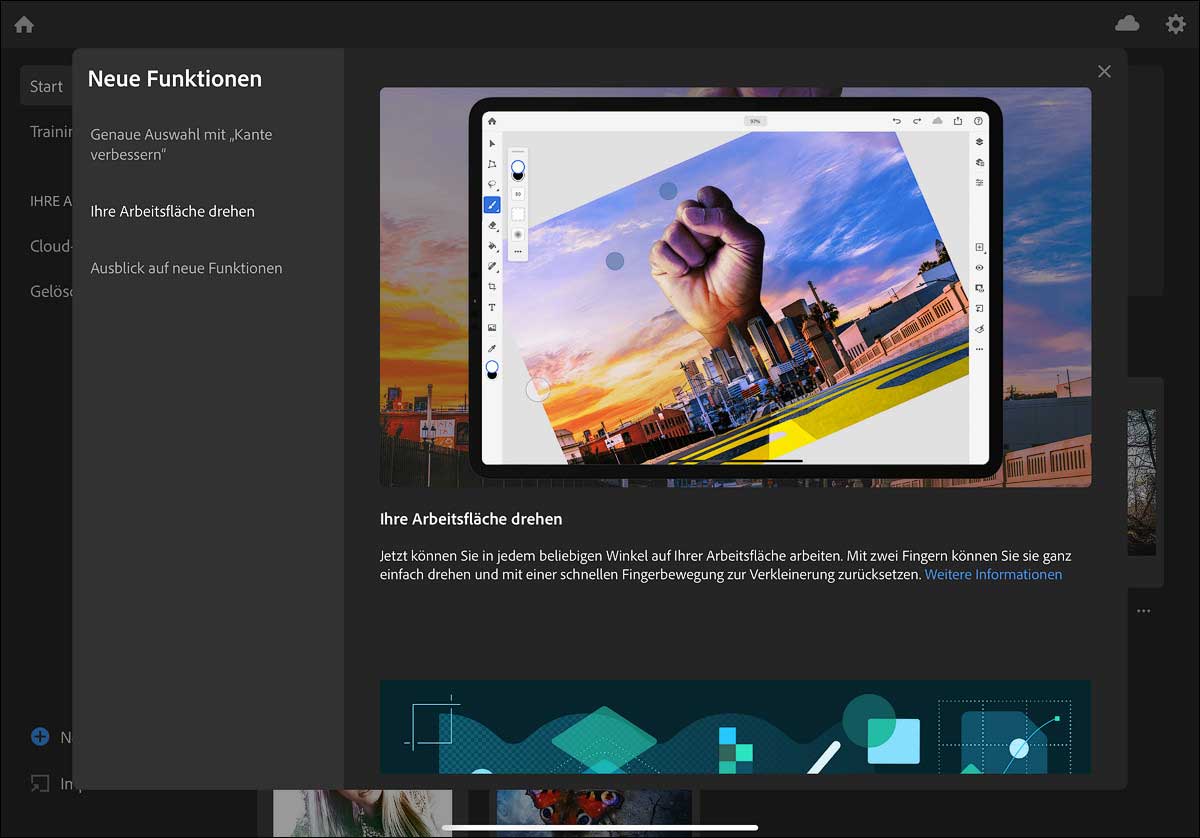1200x838 pixels.
Task: Tap the iPad home indicator bar
Action: [600, 827]
